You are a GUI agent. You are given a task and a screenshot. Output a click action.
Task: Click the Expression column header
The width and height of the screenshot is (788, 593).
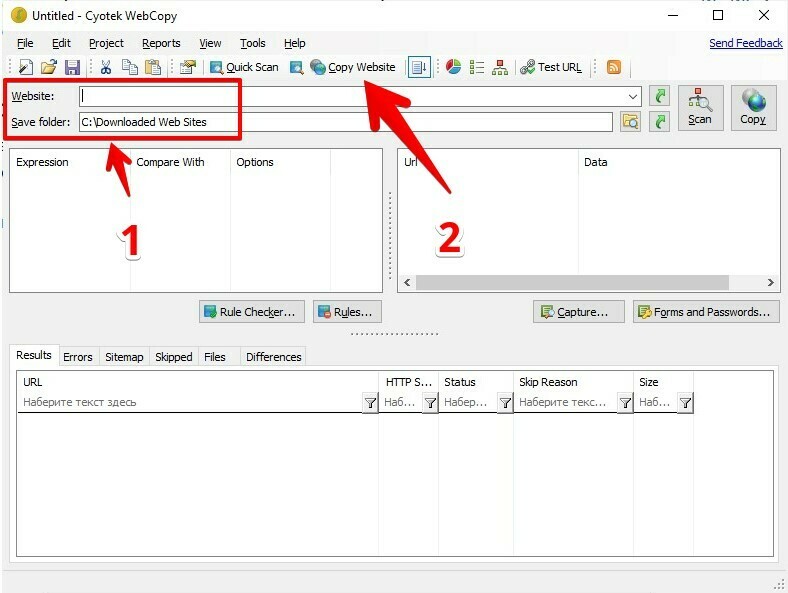pos(70,162)
